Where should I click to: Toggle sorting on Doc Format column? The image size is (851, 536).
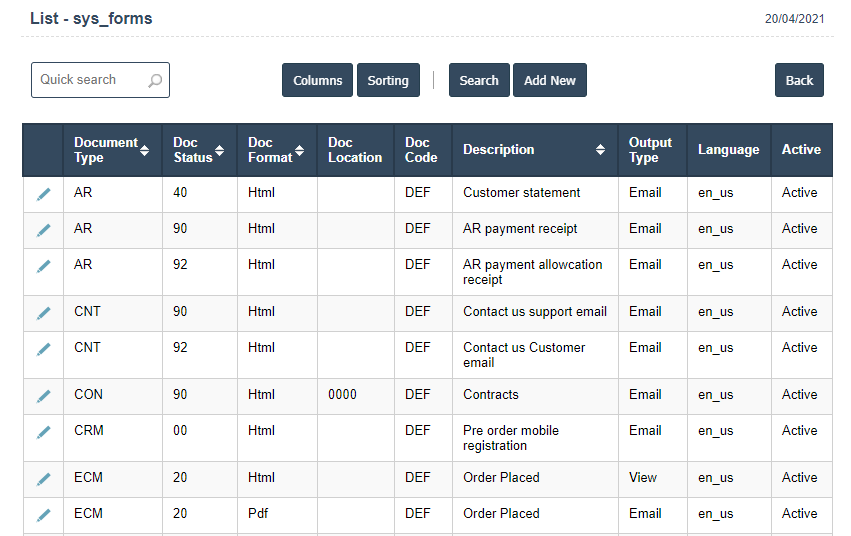click(300, 150)
